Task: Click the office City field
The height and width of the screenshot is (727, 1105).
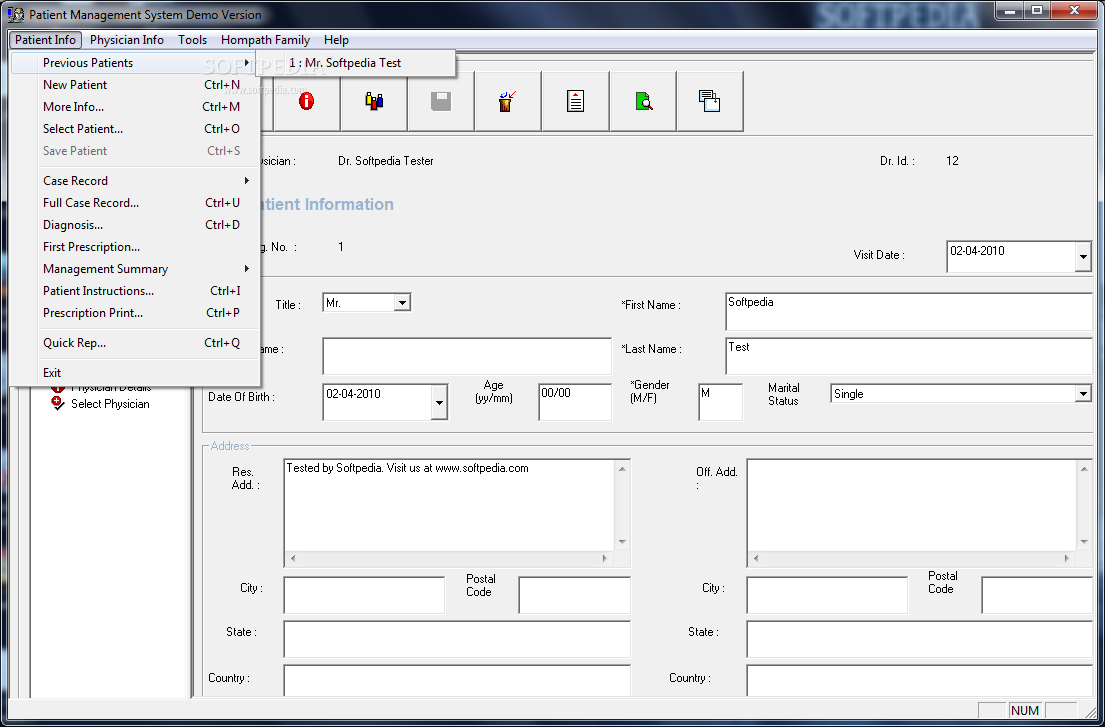Action: coord(827,595)
